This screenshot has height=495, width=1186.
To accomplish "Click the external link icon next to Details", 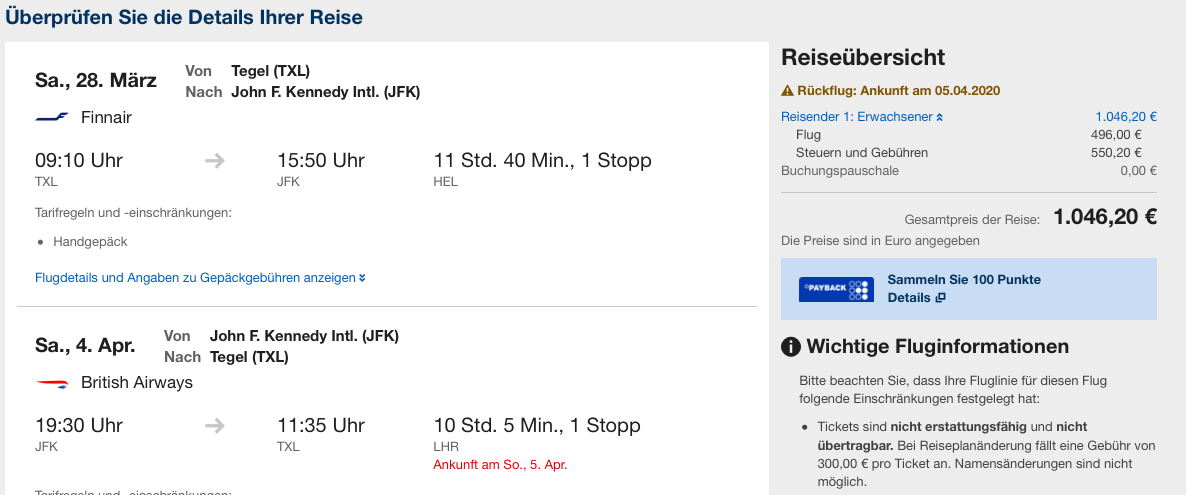I will (940, 298).
